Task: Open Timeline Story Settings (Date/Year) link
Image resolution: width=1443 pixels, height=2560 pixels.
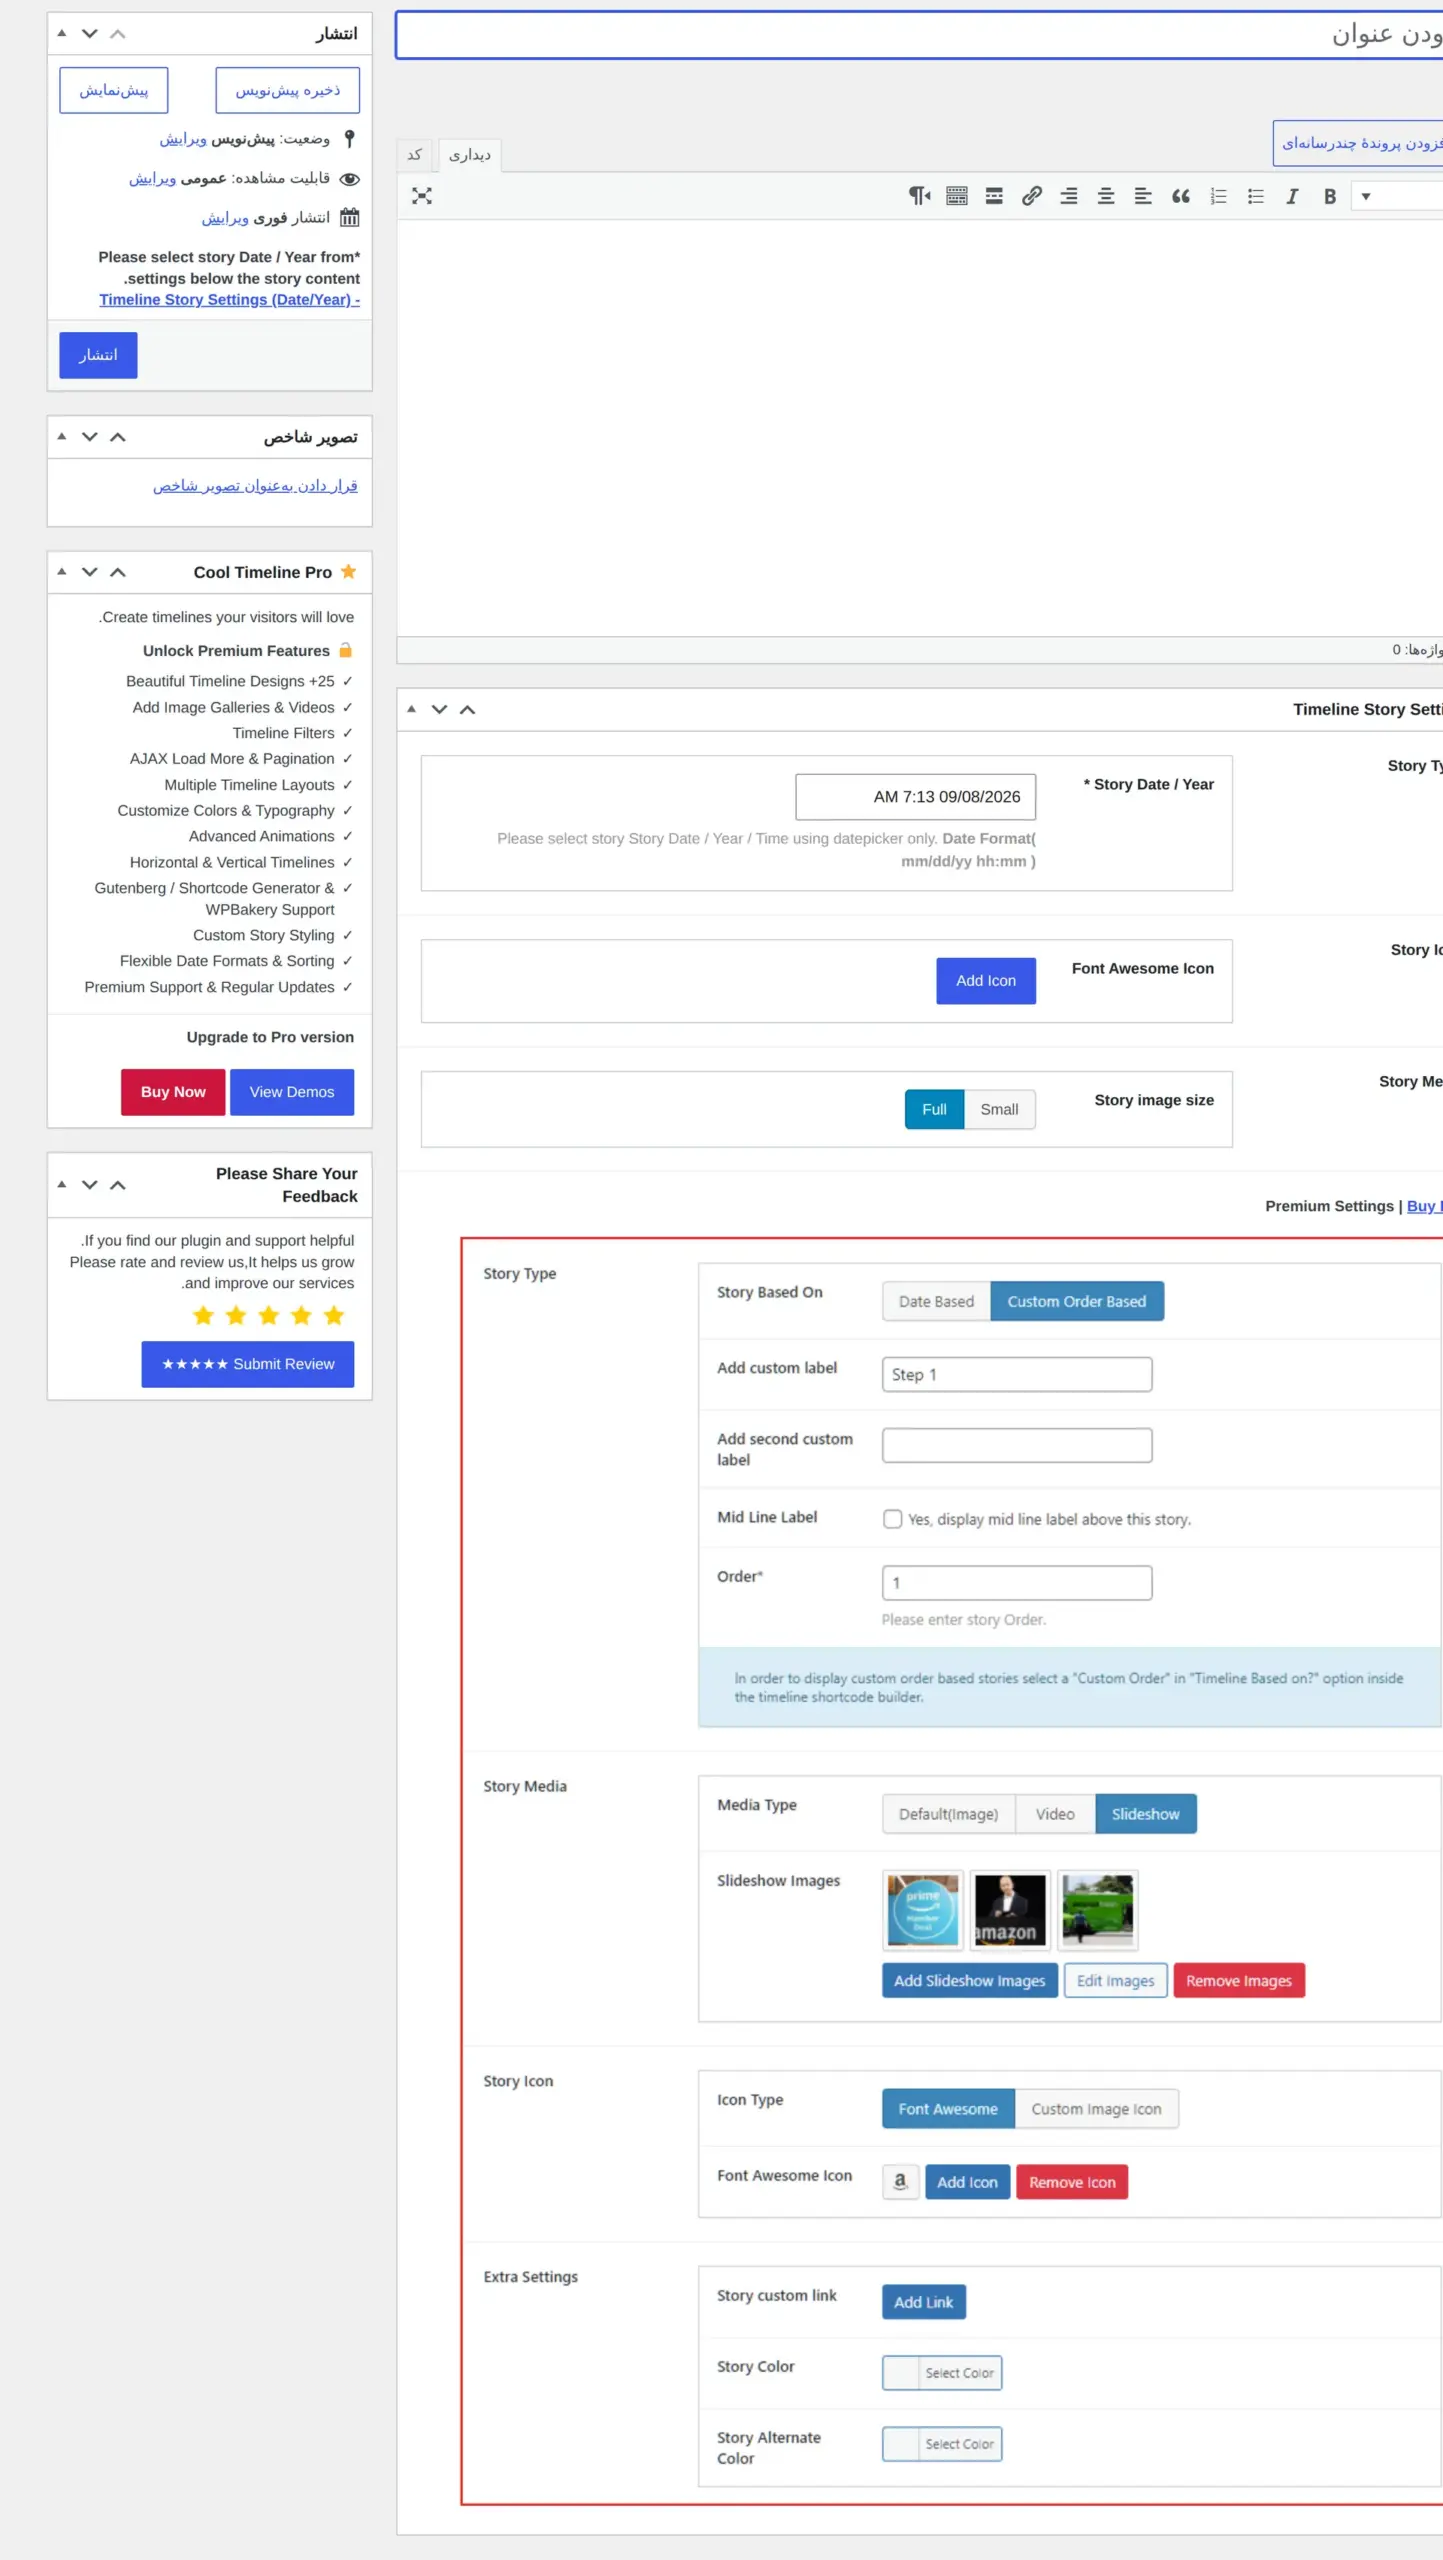Action: tap(229, 300)
